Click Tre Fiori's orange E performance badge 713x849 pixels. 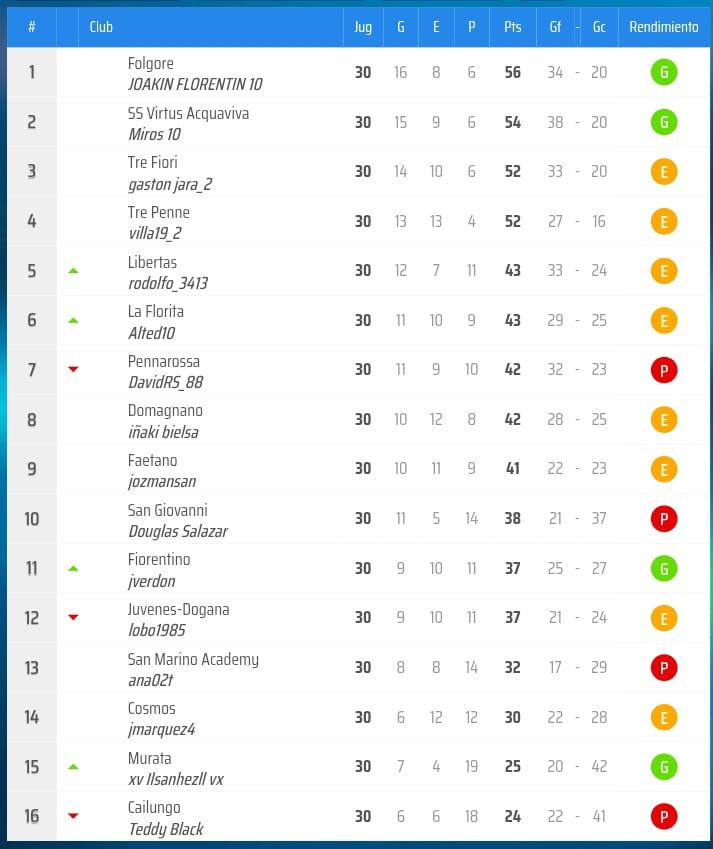coord(663,172)
